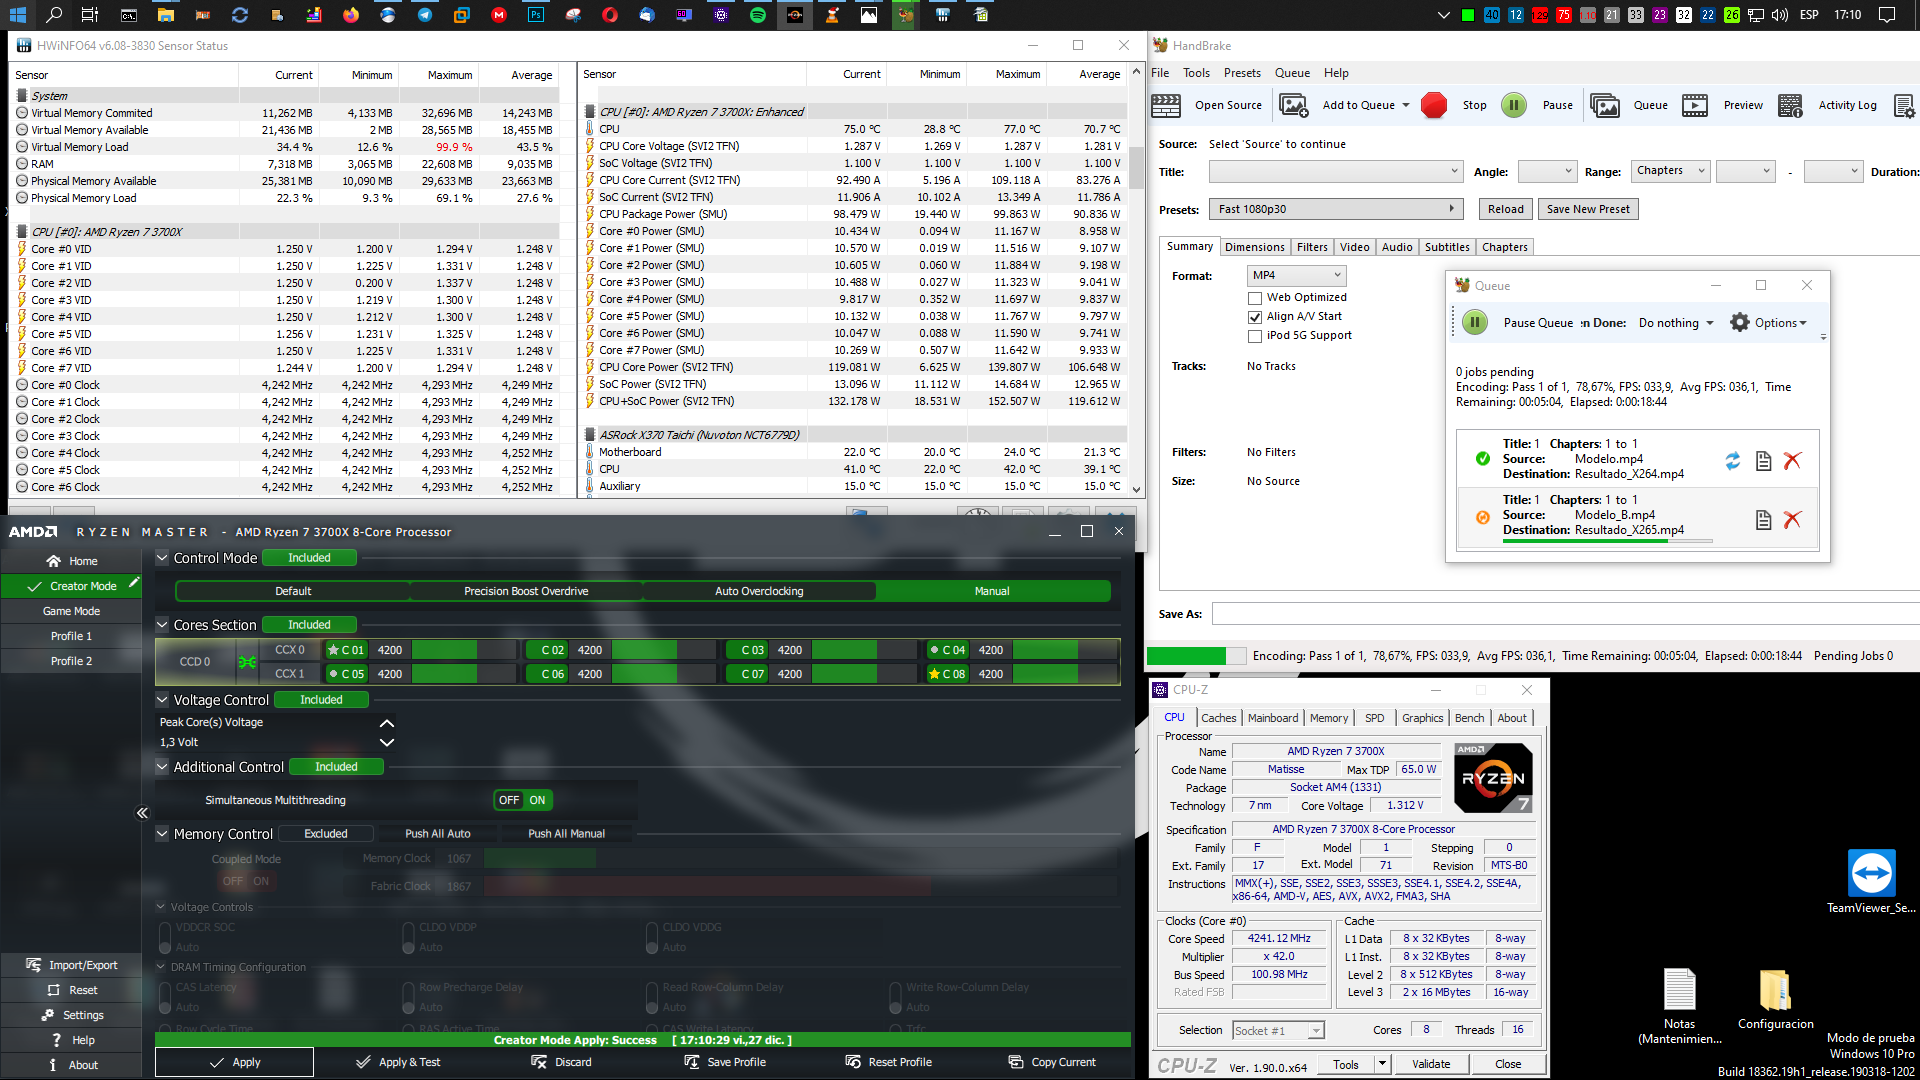
Task: Turn Simultaneous Multithreading ON
Action: (538, 800)
